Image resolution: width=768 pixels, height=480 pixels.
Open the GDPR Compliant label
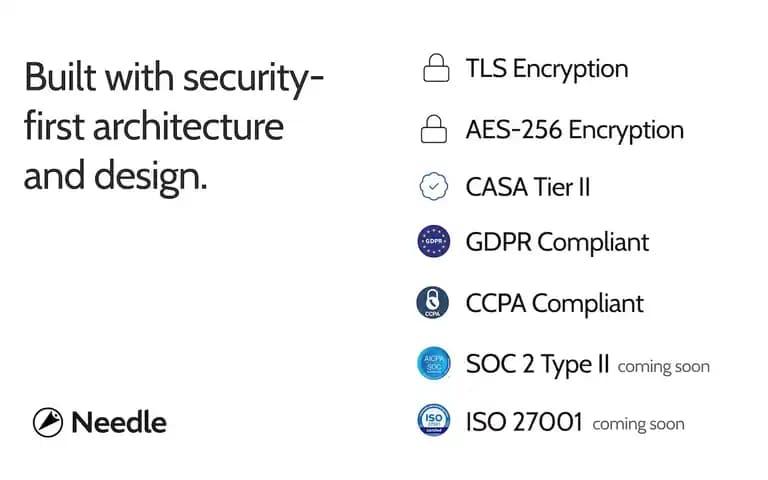pos(557,242)
